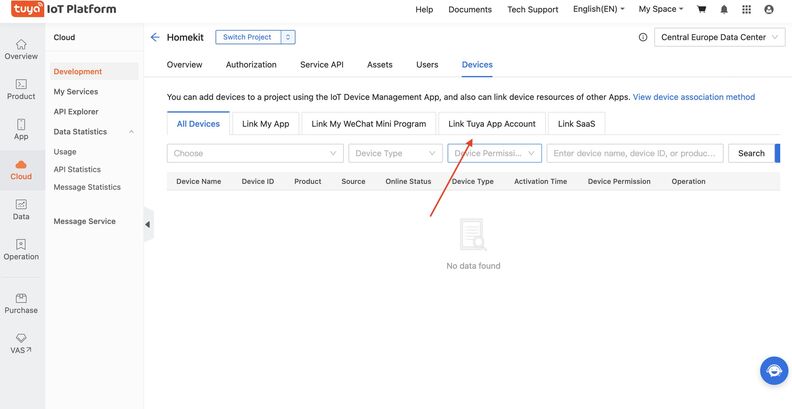Click the user profile avatar icon
The width and height of the screenshot is (792, 409).
point(769,9)
